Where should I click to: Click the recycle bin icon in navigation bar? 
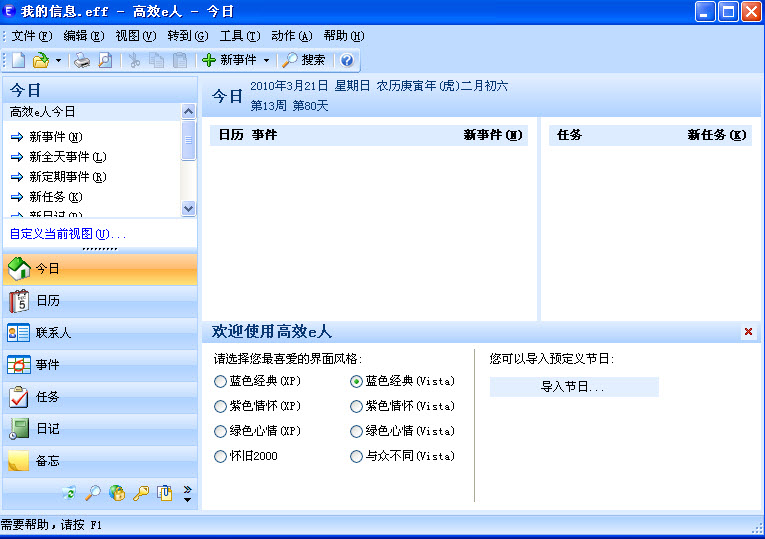69,493
